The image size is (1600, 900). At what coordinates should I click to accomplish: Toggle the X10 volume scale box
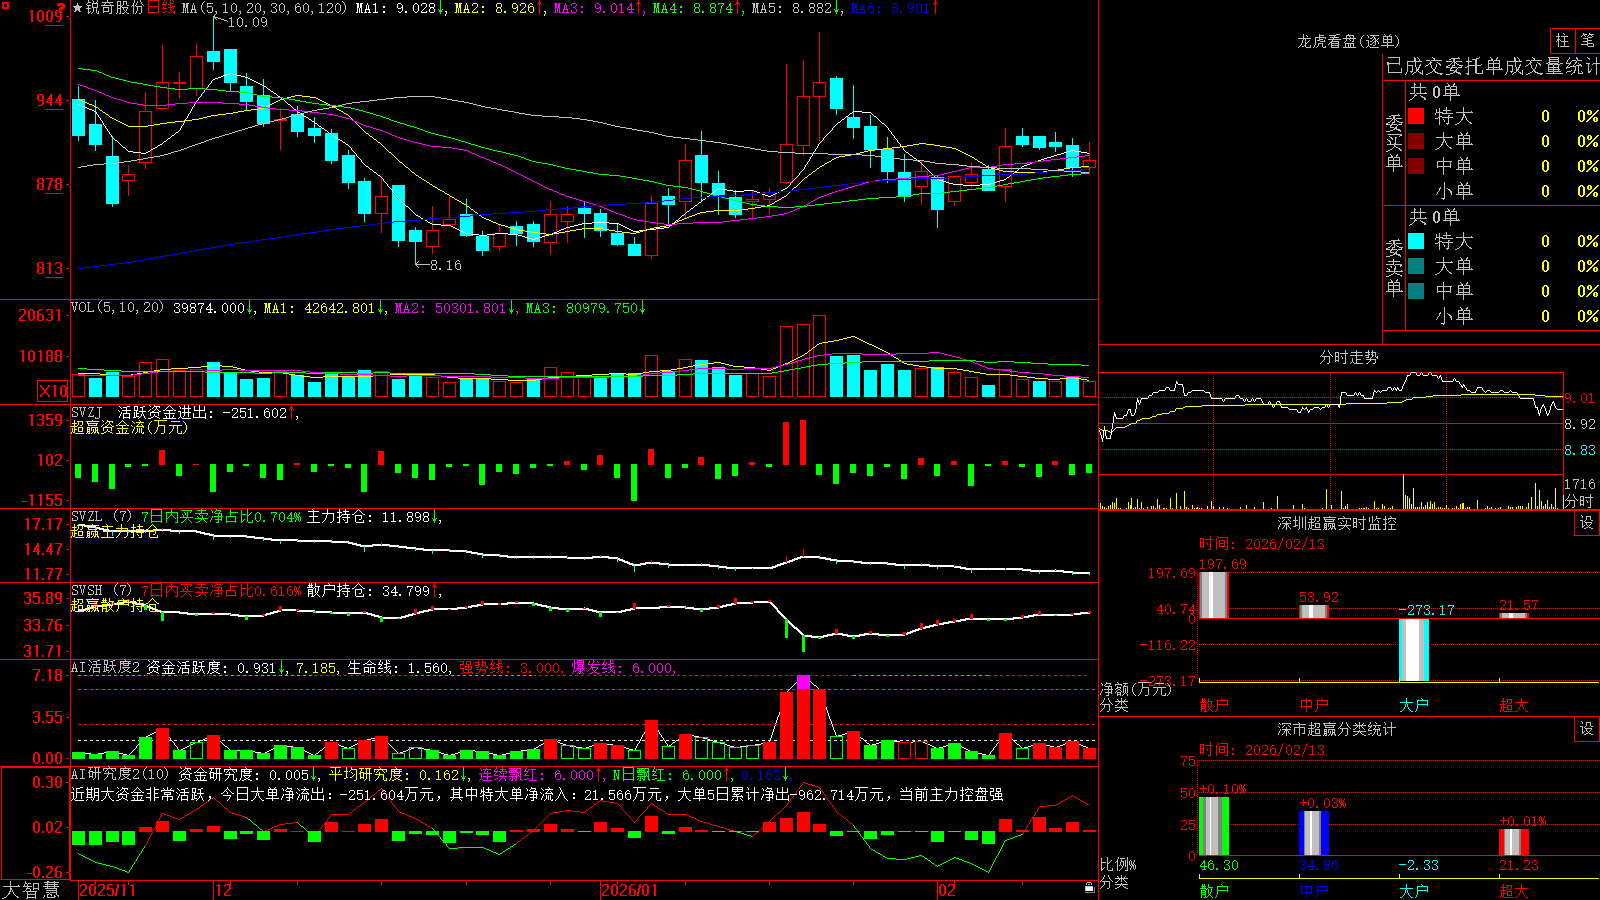(53, 391)
